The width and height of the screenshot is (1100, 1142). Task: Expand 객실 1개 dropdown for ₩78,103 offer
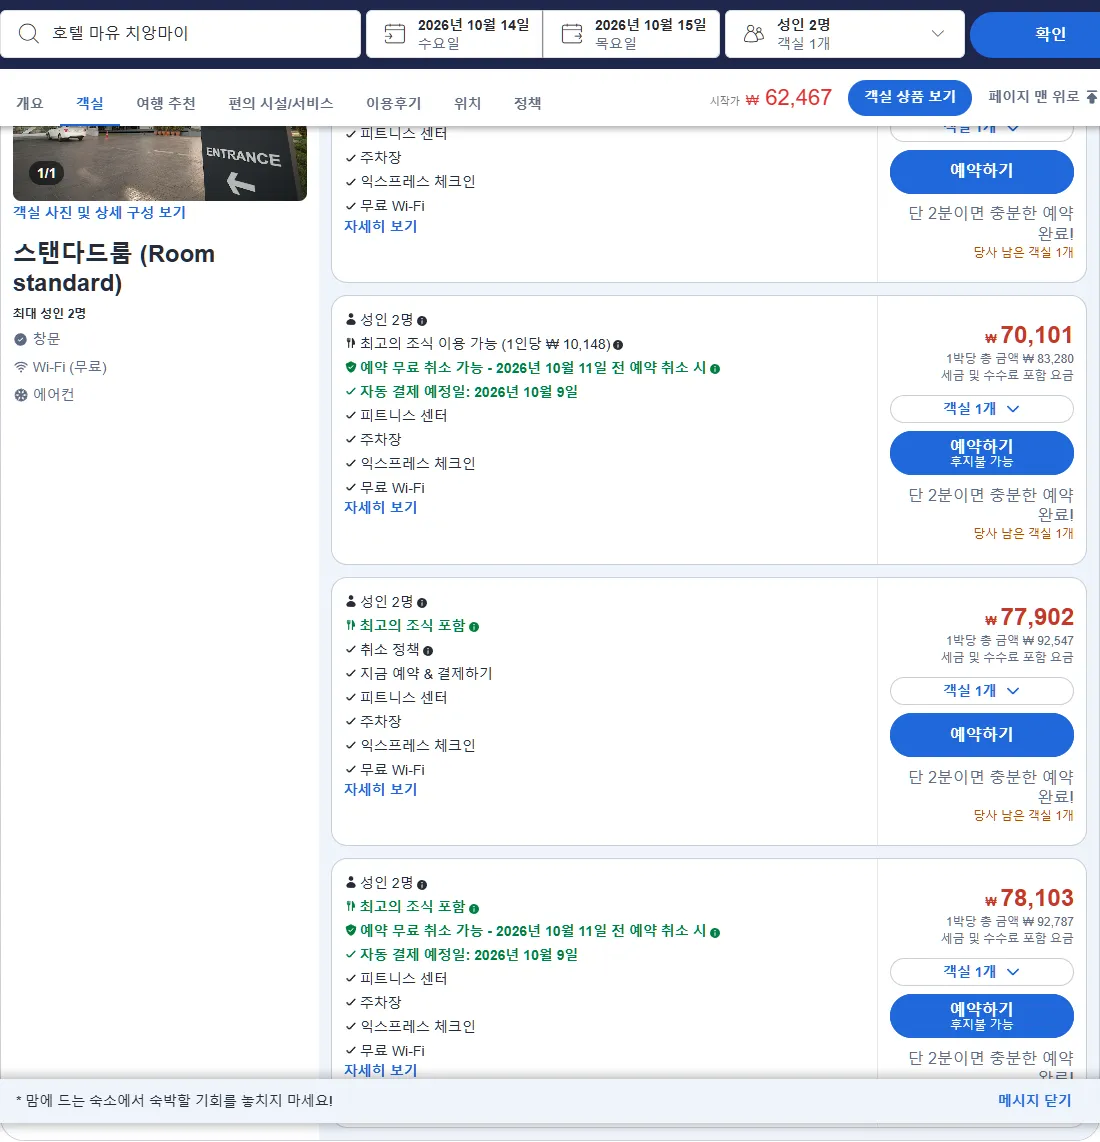(x=981, y=972)
